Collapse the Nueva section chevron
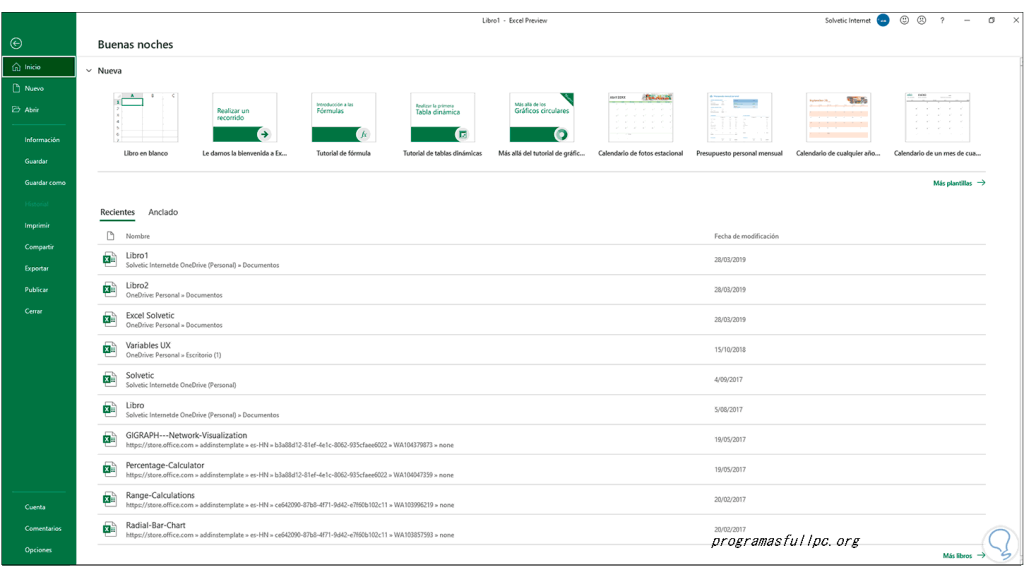 [x=89, y=71]
